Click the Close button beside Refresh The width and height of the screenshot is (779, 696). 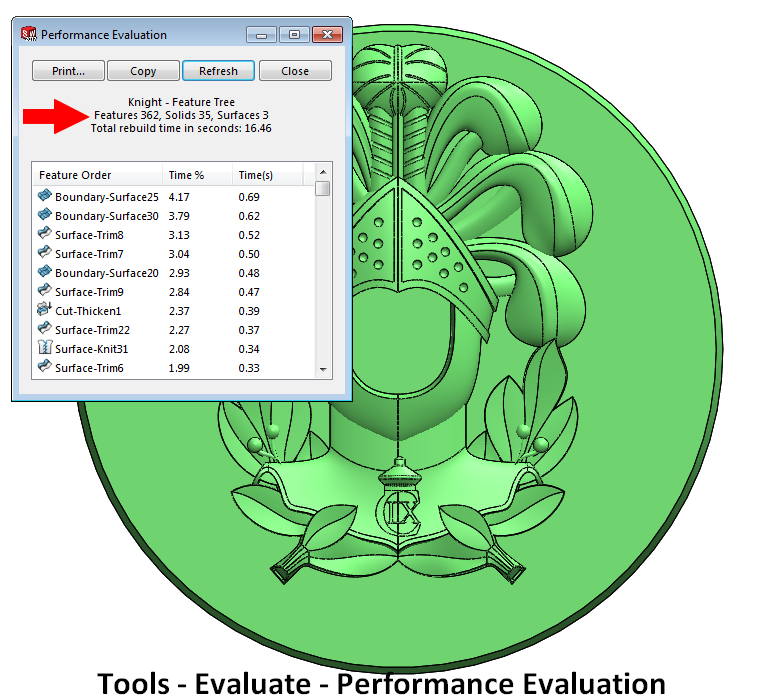click(295, 71)
